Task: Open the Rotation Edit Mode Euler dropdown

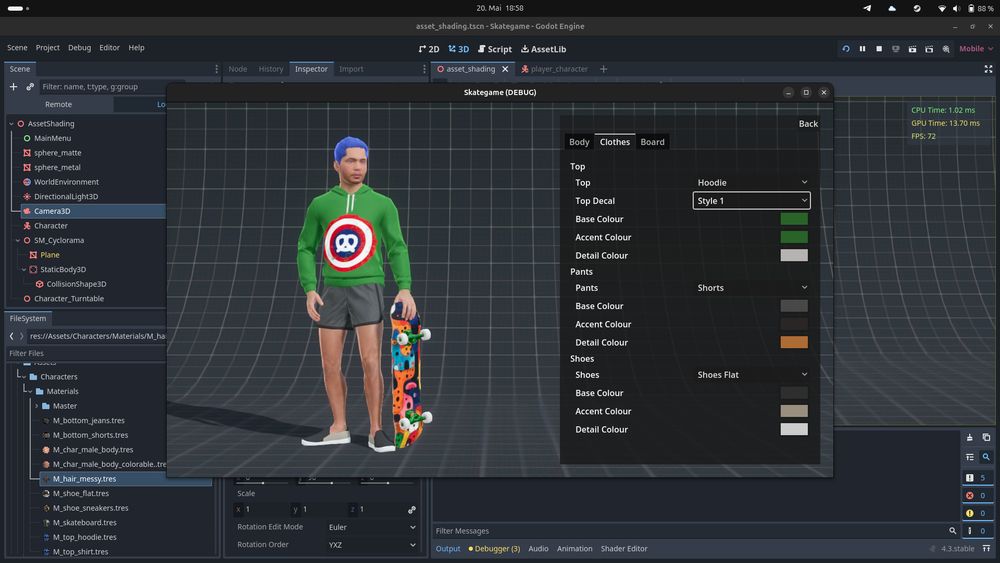Action: coord(371,527)
